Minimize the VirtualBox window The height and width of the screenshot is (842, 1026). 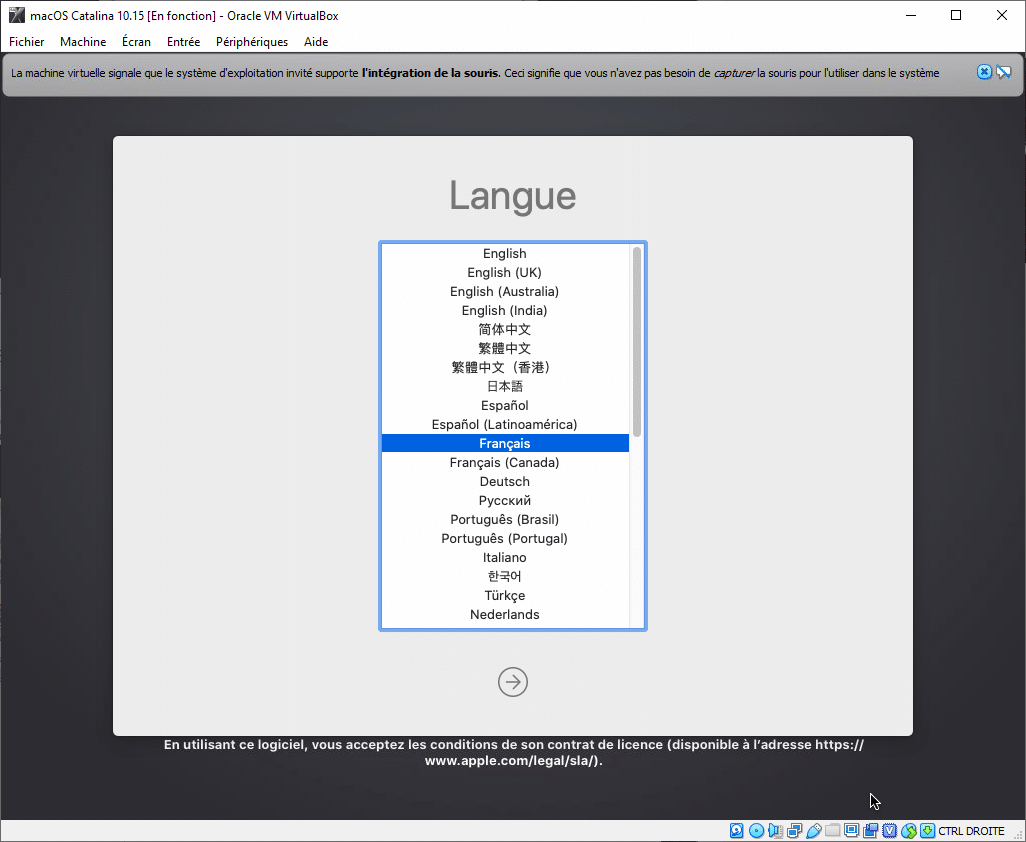pos(911,15)
